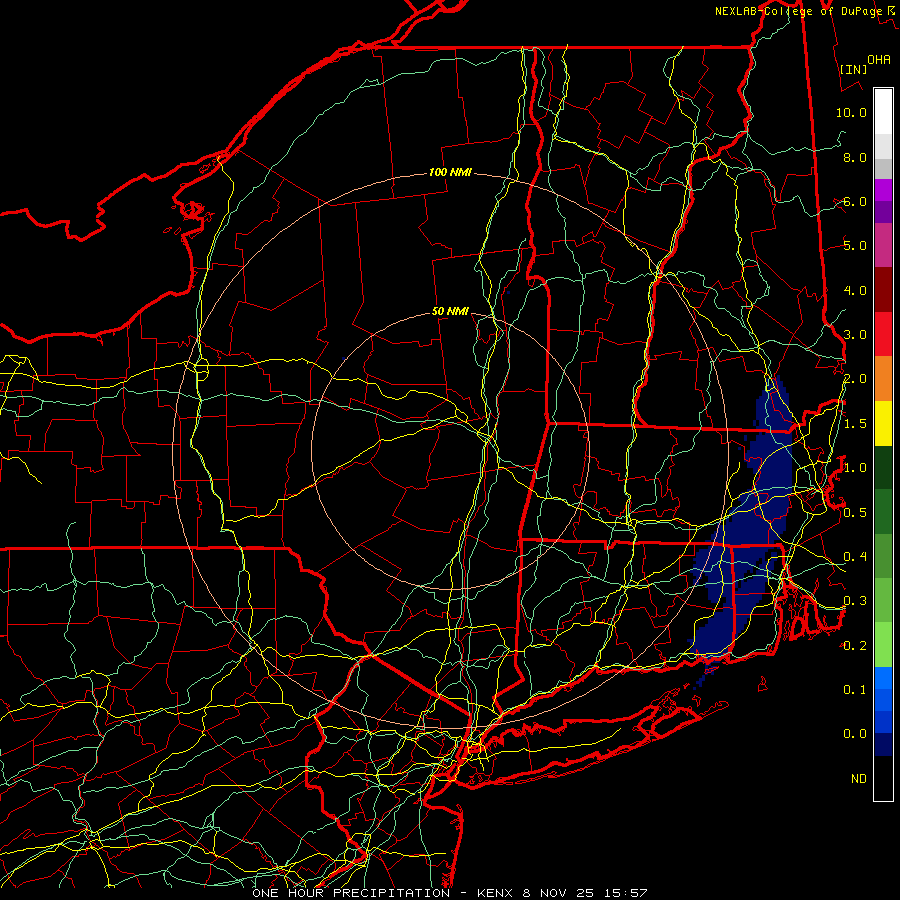Click the bright red legend swatch
This screenshot has width=900, height=900.
883,334
